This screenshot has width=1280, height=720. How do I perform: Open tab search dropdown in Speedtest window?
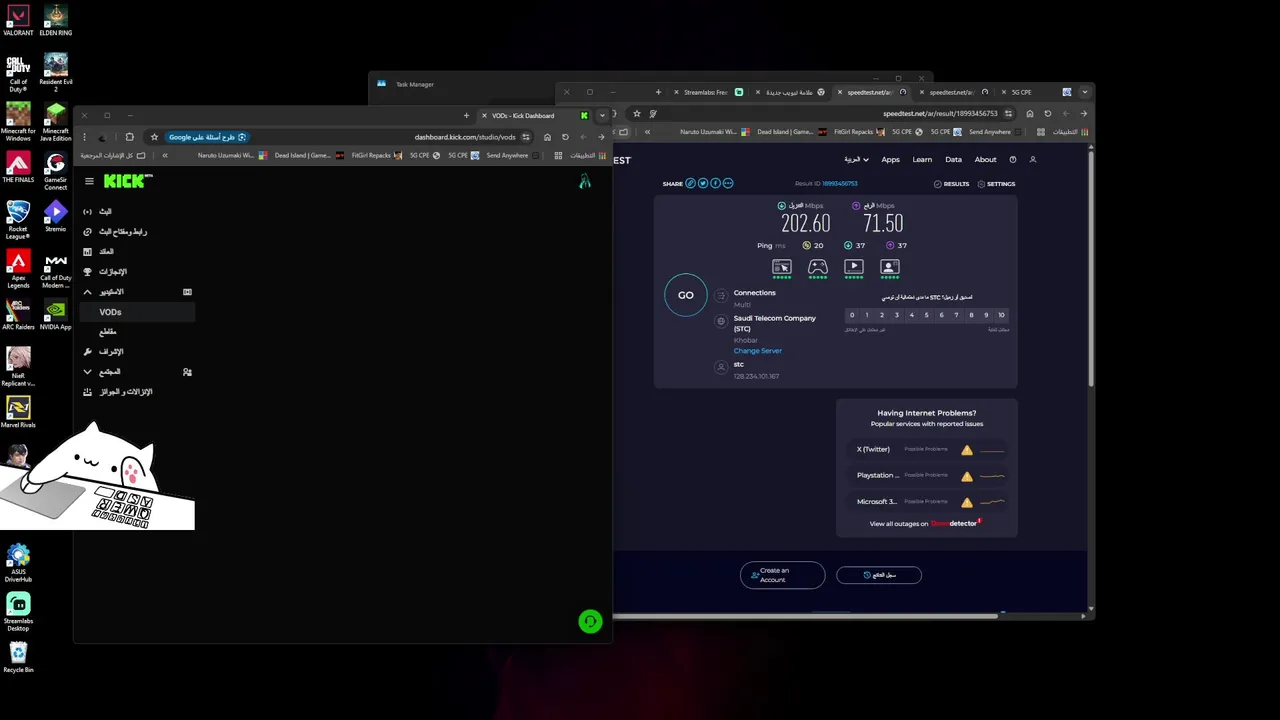coord(1084,93)
